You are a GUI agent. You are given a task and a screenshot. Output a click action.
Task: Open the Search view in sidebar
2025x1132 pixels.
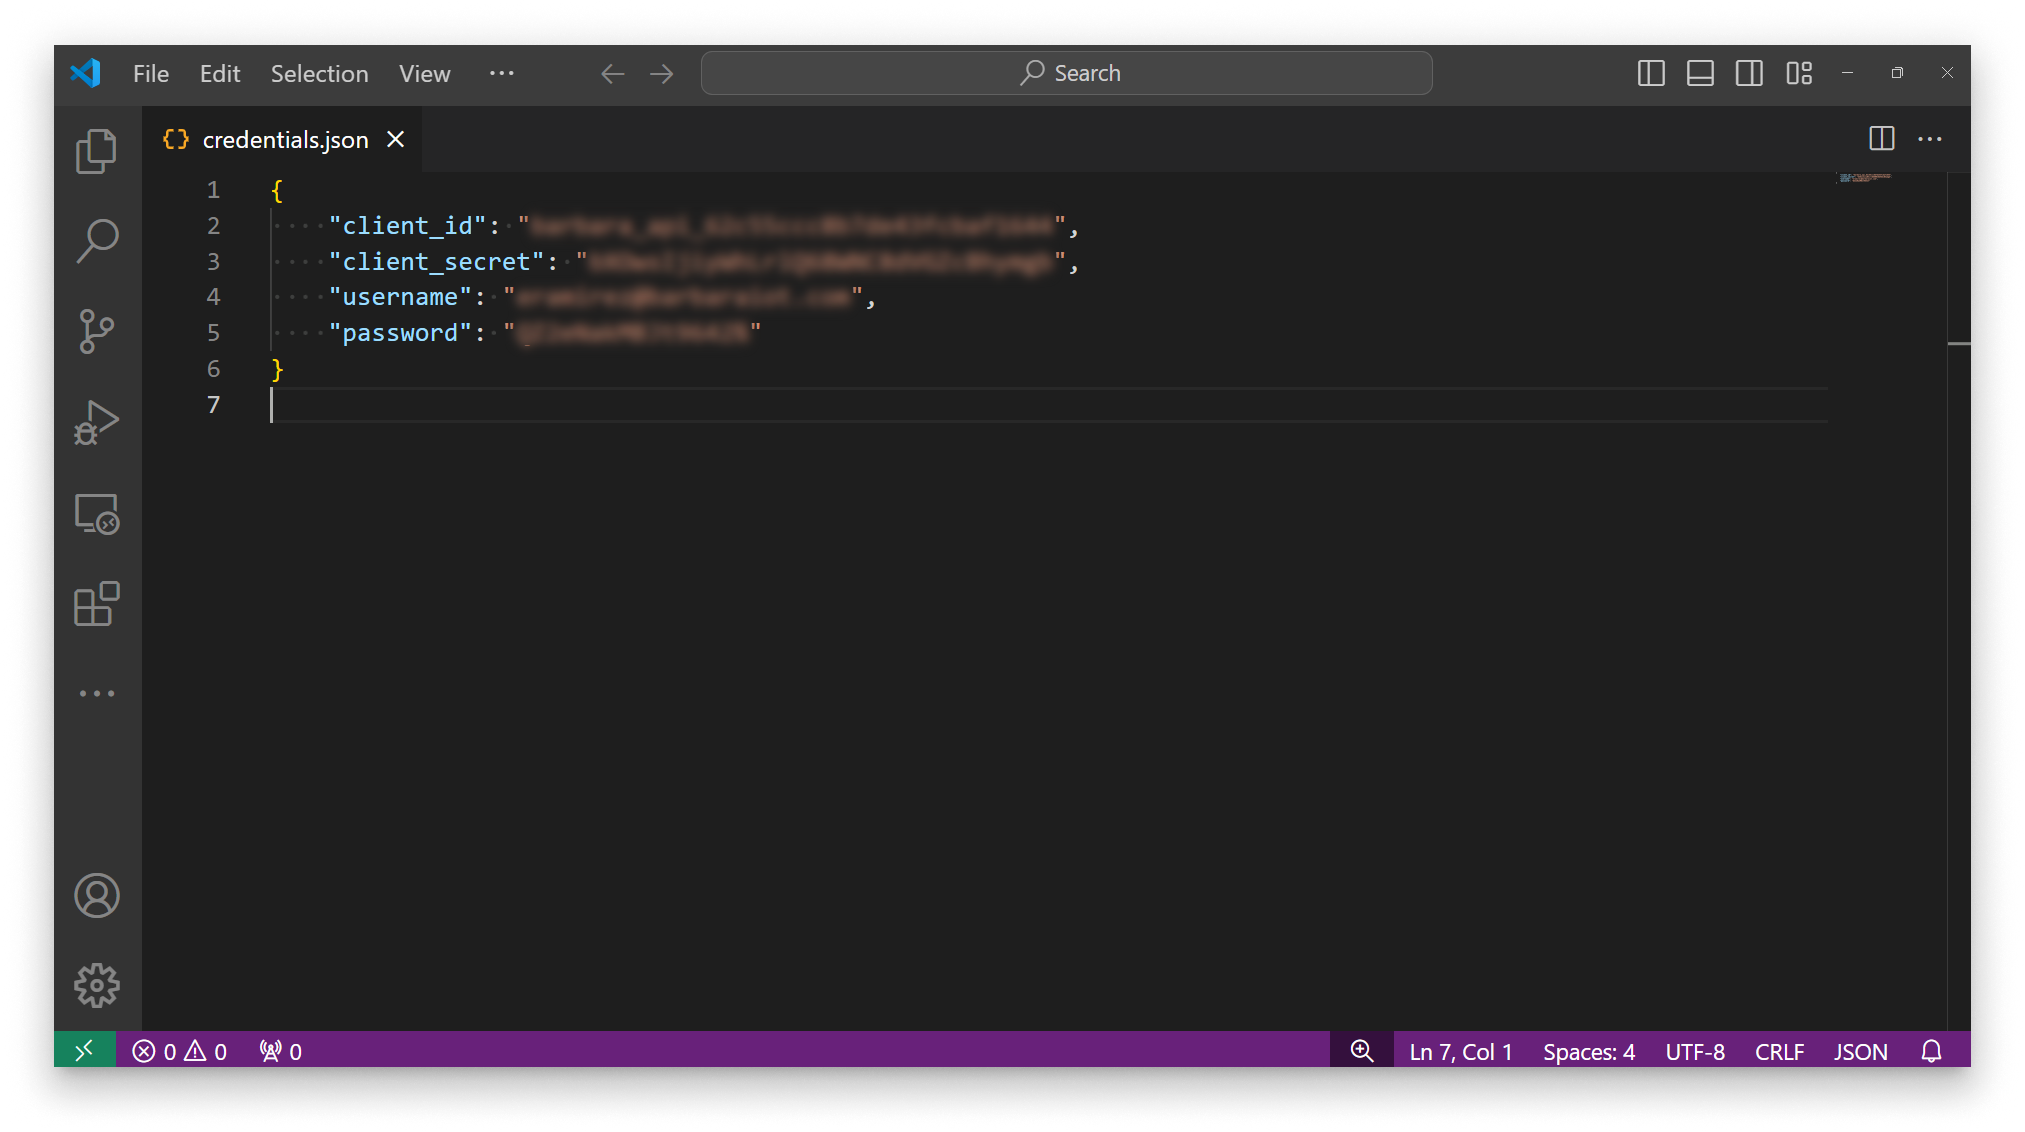(x=96, y=241)
